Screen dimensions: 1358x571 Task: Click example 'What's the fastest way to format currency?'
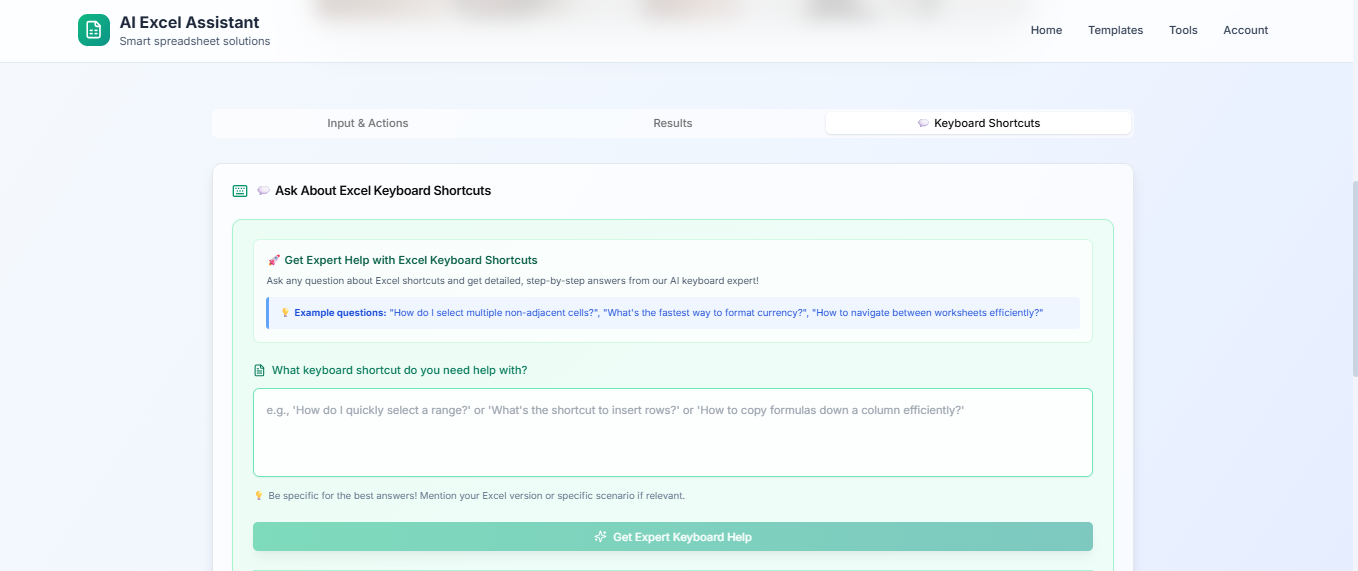(x=706, y=313)
